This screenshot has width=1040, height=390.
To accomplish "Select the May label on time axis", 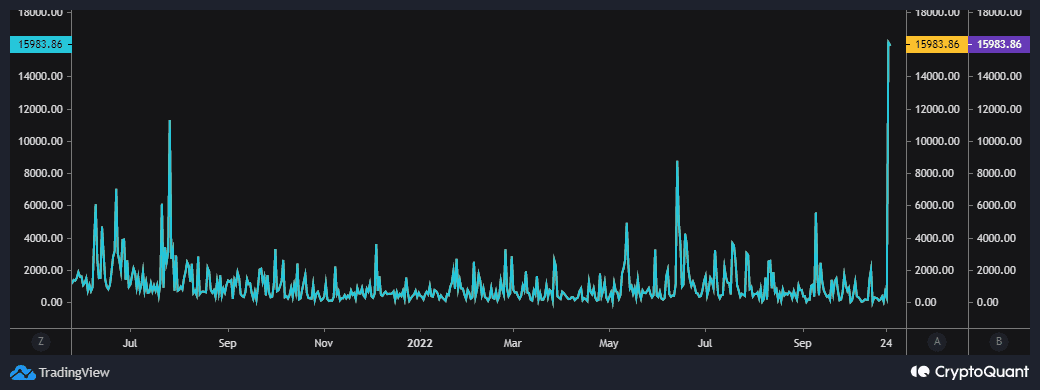I will 609,344.
